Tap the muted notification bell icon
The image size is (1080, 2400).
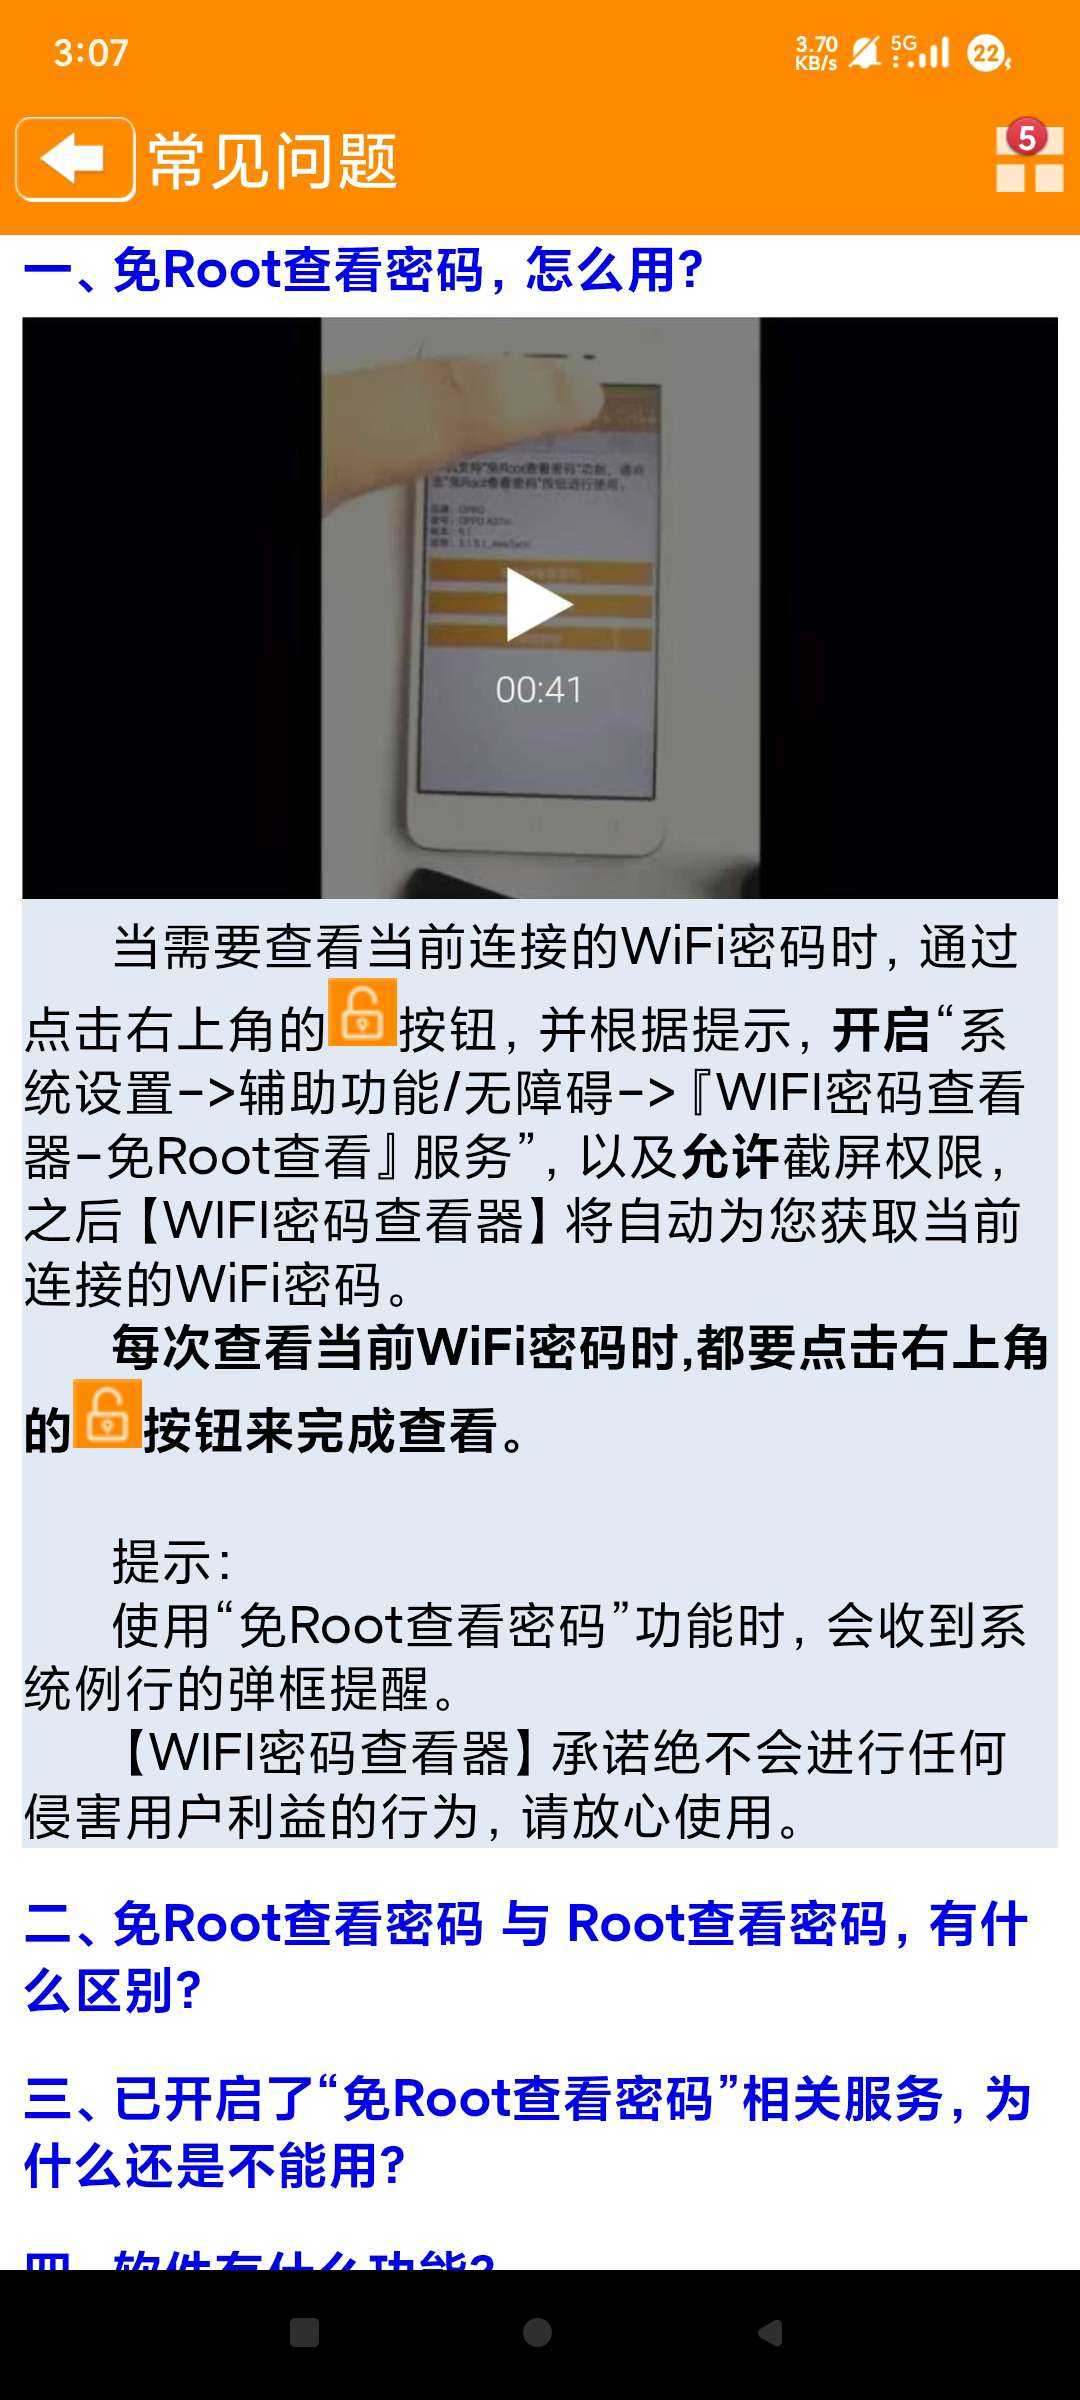click(865, 52)
